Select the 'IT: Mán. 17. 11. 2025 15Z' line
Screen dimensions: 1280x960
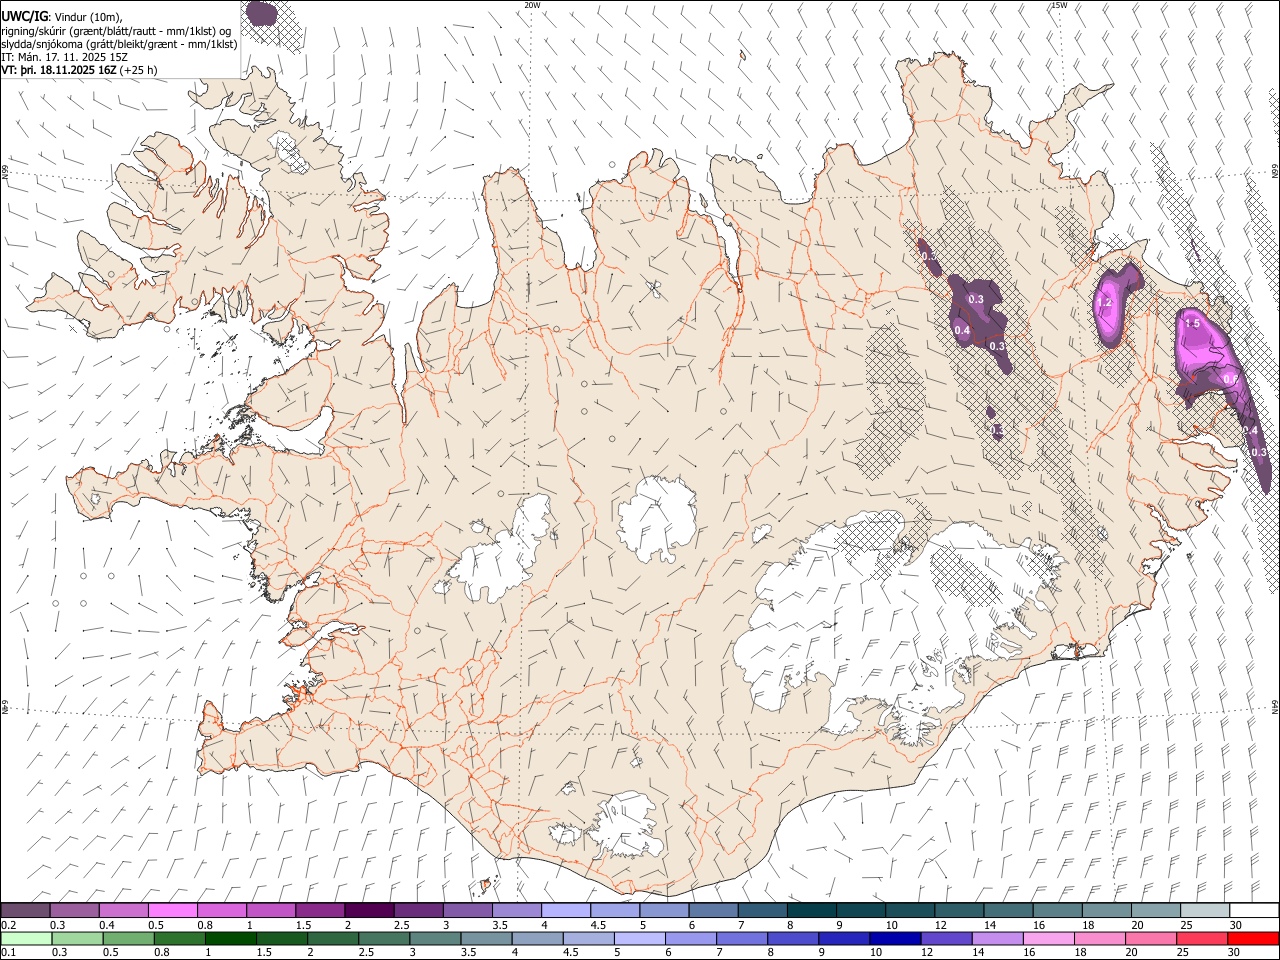[64, 57]
